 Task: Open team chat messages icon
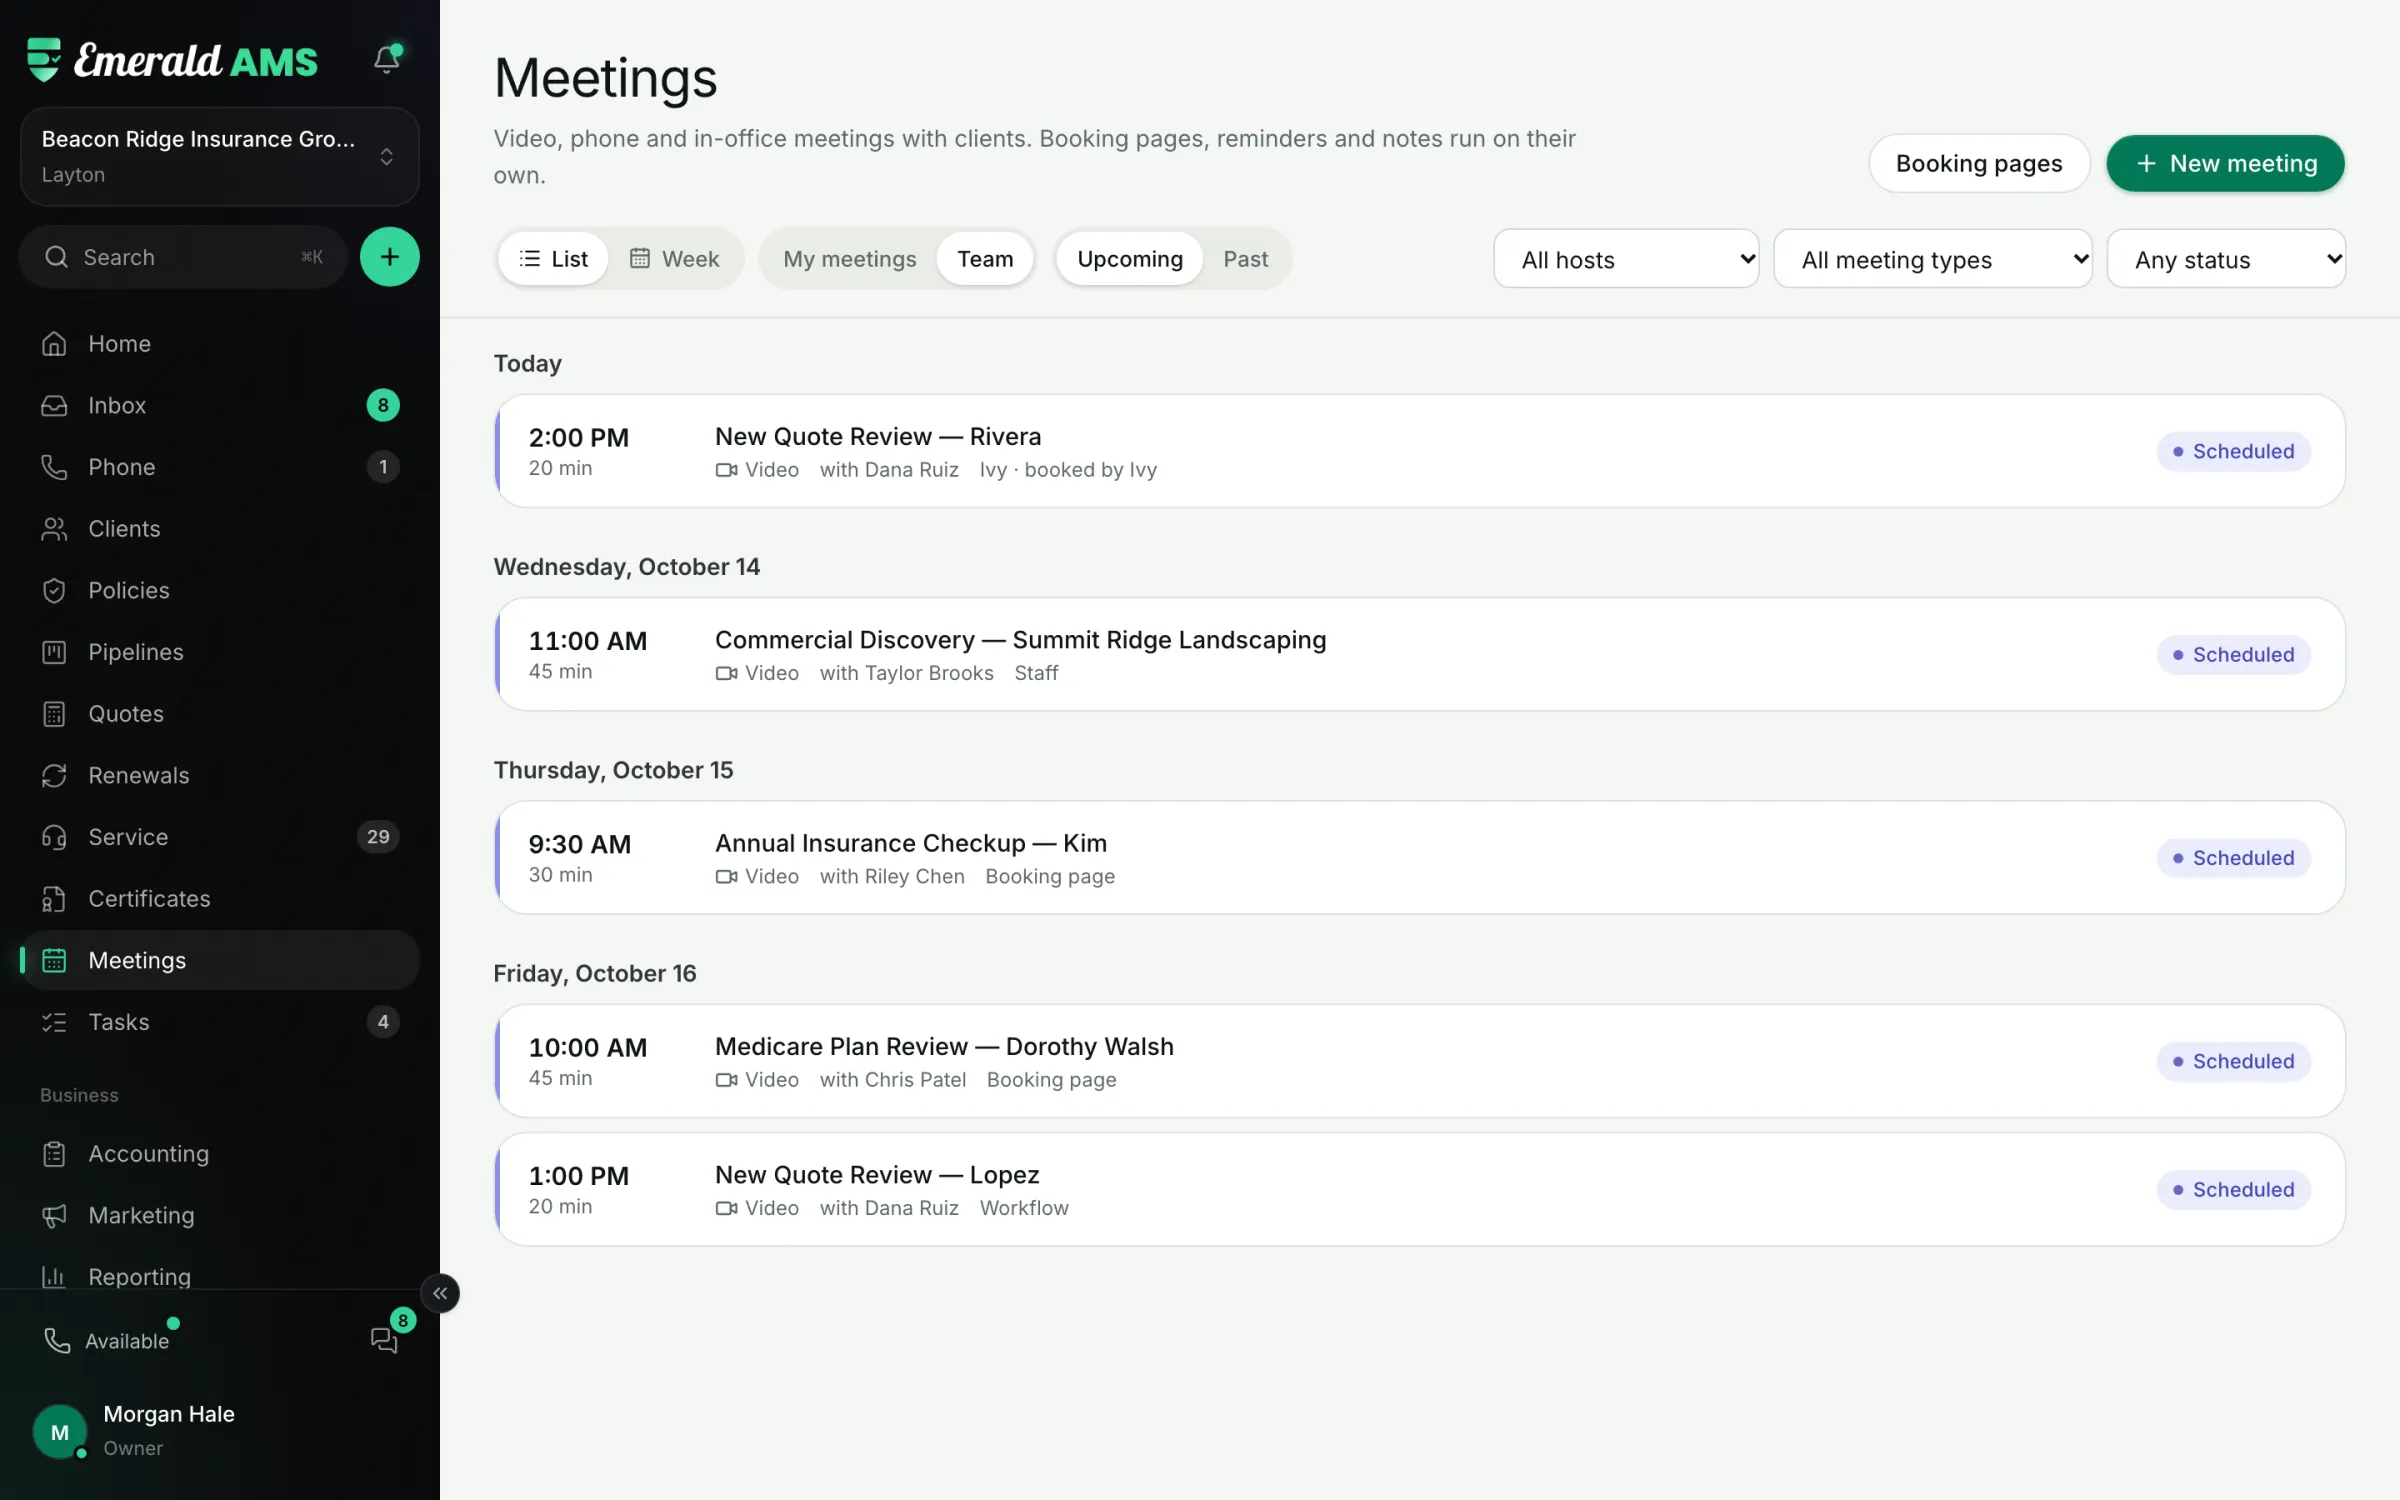click(385, 1339)
